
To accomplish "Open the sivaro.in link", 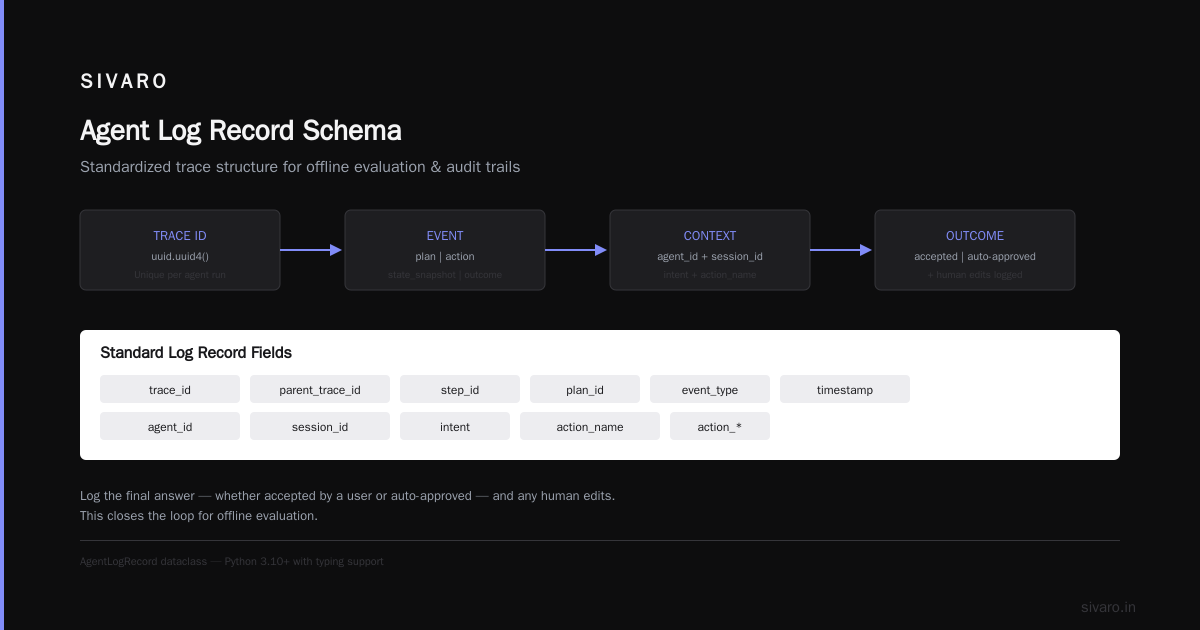I will point(1108,607).
